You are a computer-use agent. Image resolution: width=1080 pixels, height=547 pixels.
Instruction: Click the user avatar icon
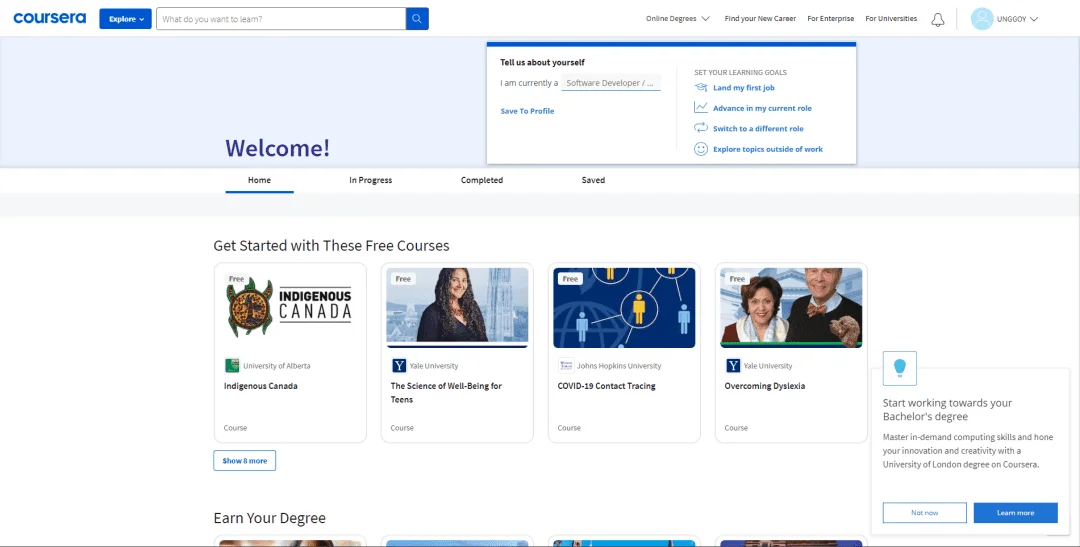click(x=982, y=19)
